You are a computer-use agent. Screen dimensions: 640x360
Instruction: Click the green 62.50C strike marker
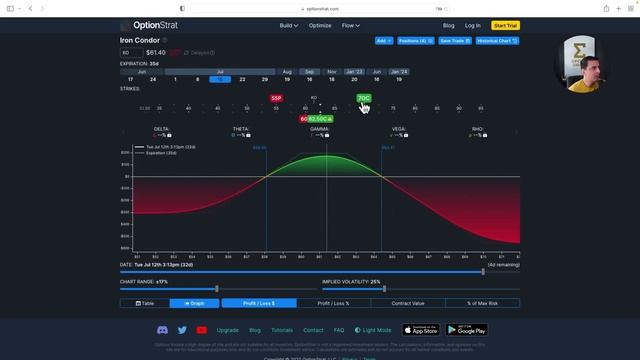coord(321,119)
